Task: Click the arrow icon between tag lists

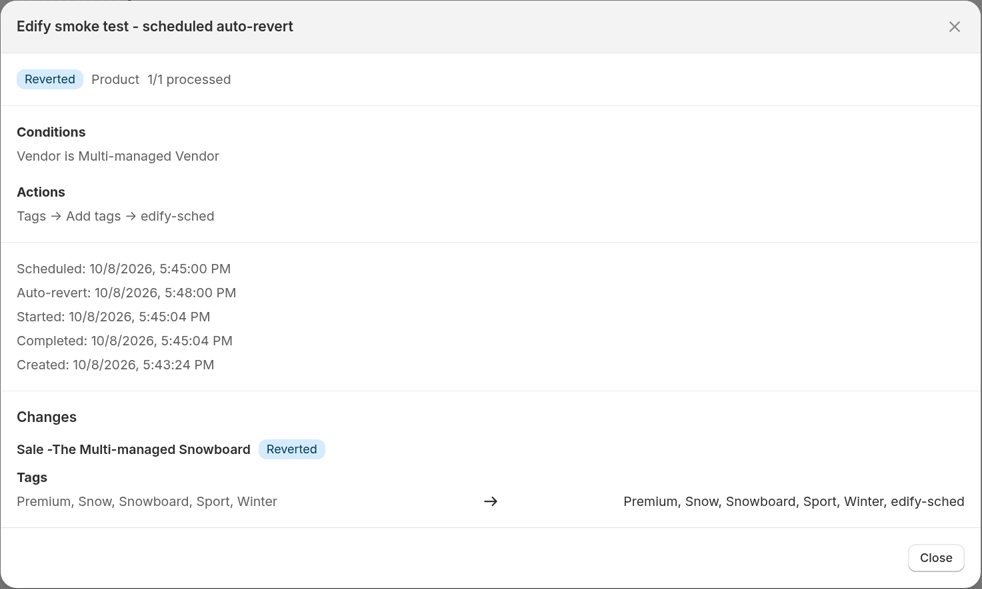Action: point(490,501)
